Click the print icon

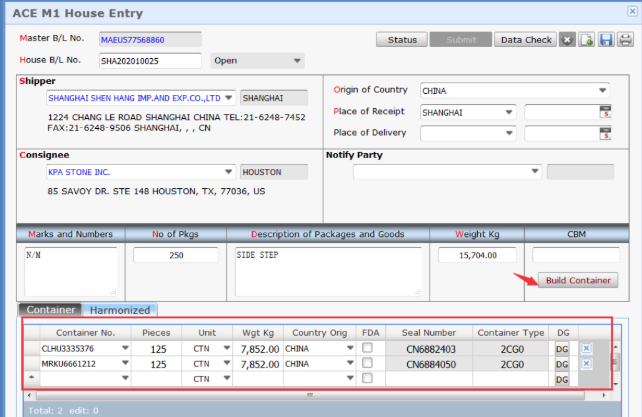point(625,40)
